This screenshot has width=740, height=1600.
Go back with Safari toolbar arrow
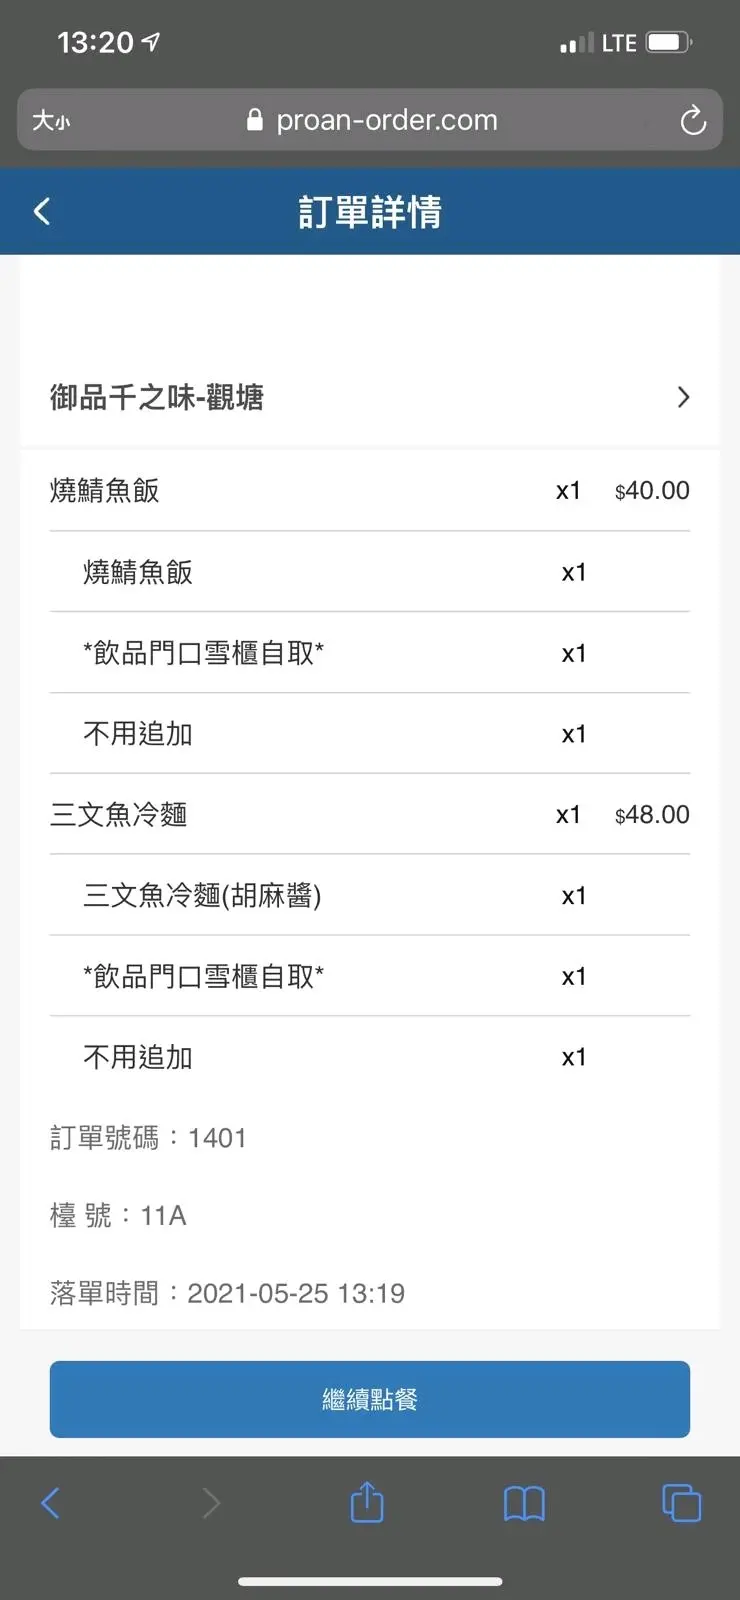(x=51, y=1503)
